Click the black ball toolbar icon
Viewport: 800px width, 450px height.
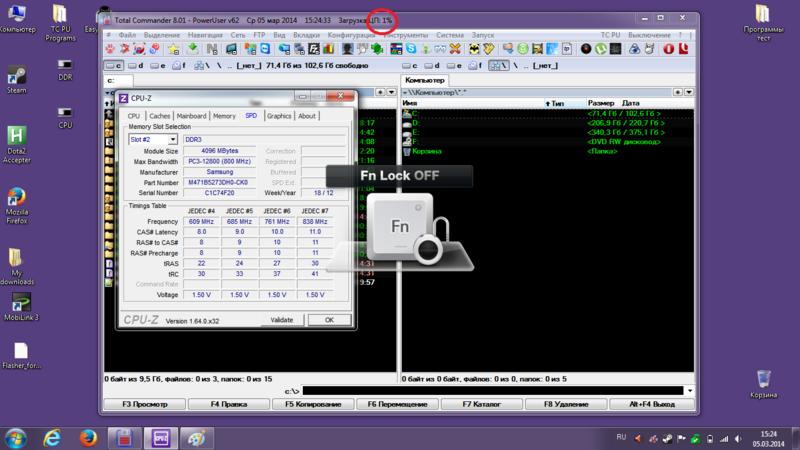point(586,49)
